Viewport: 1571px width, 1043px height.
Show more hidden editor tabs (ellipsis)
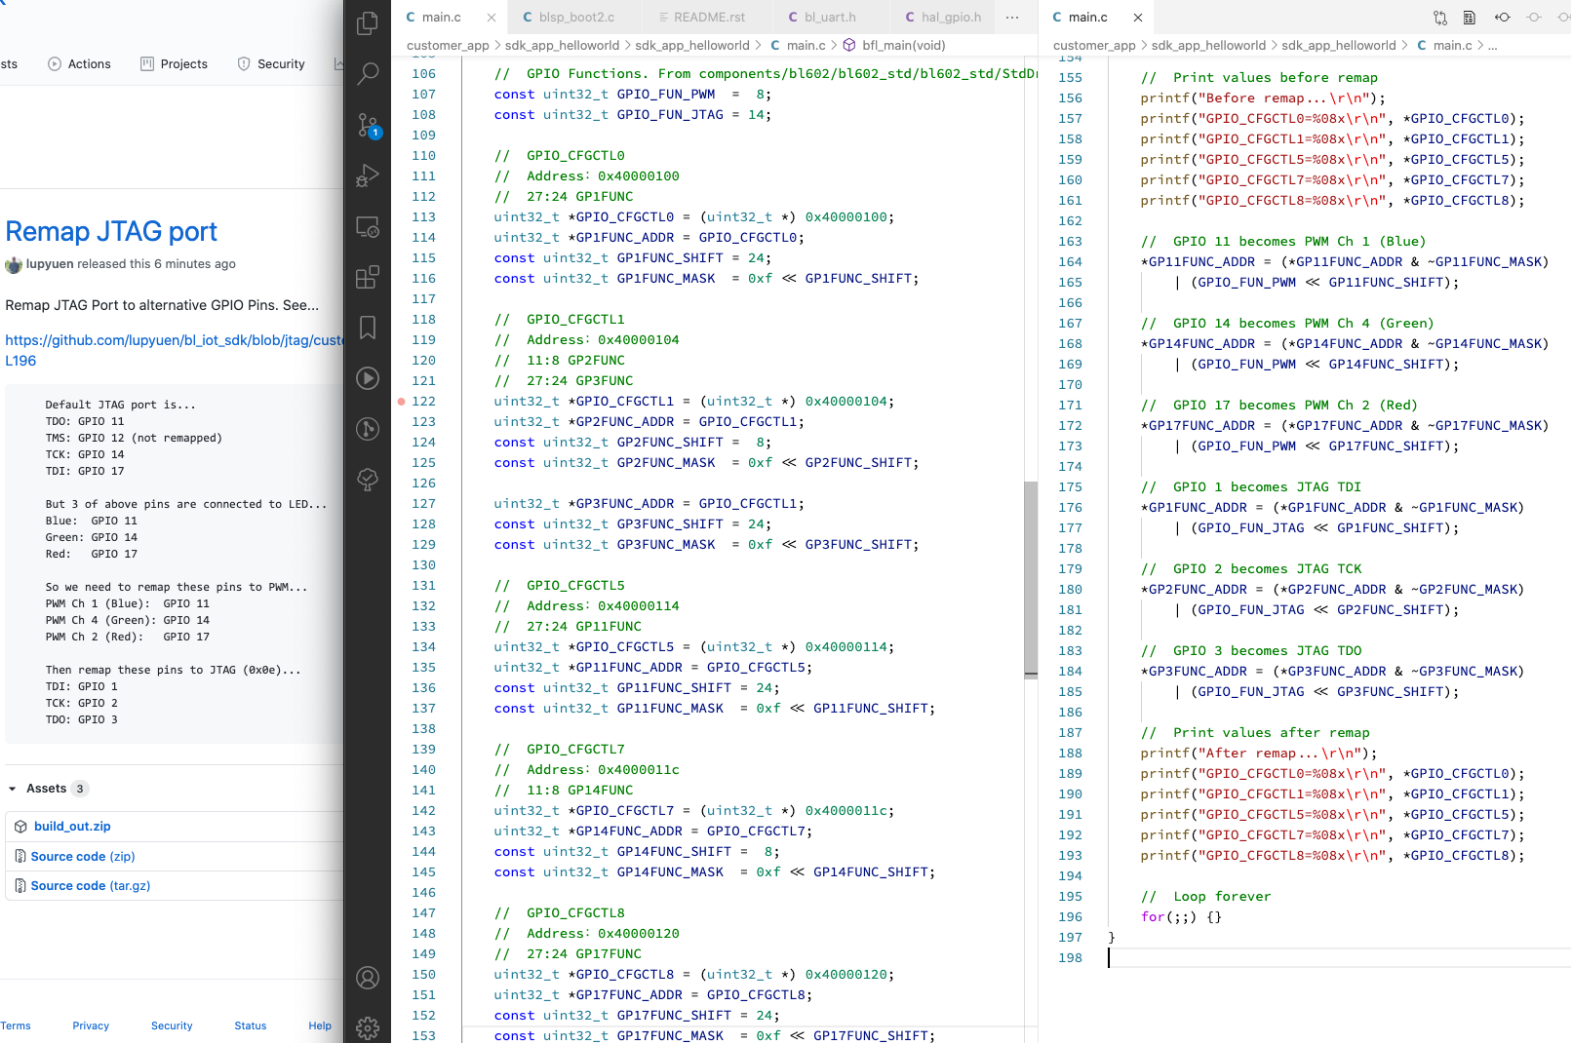(x=1012, y=17)
